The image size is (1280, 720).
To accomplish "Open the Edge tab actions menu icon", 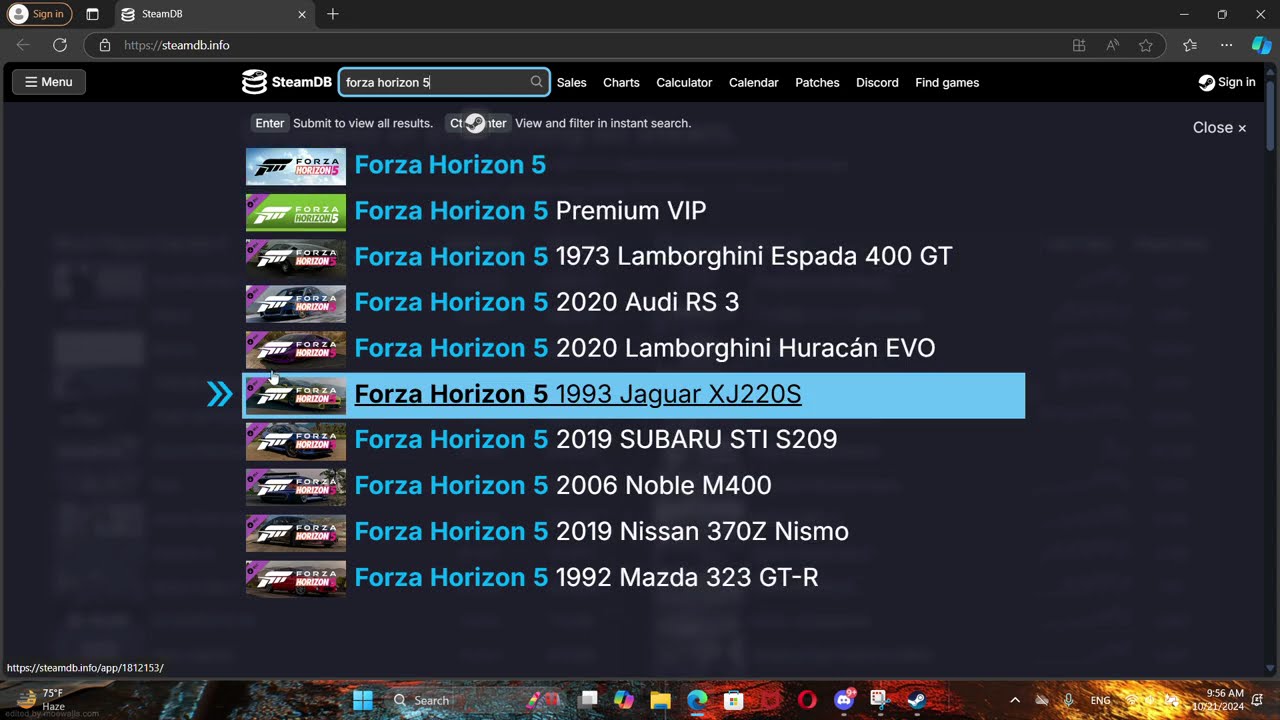I will [x=92, y=14].
